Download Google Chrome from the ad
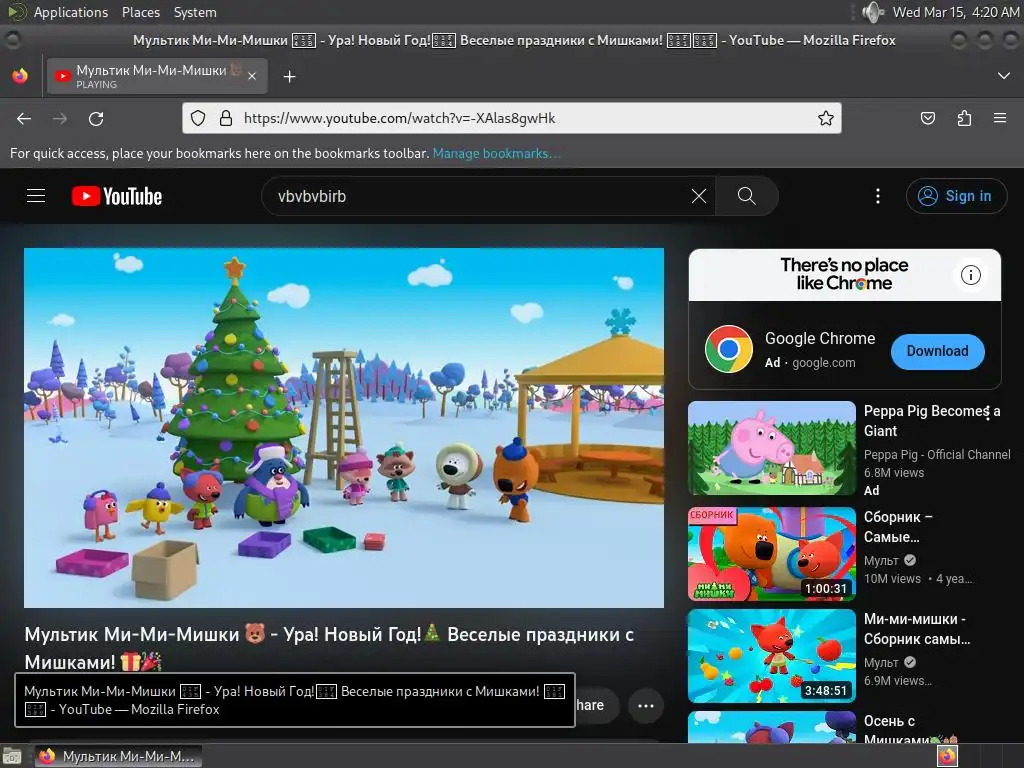 click(937, 351)
